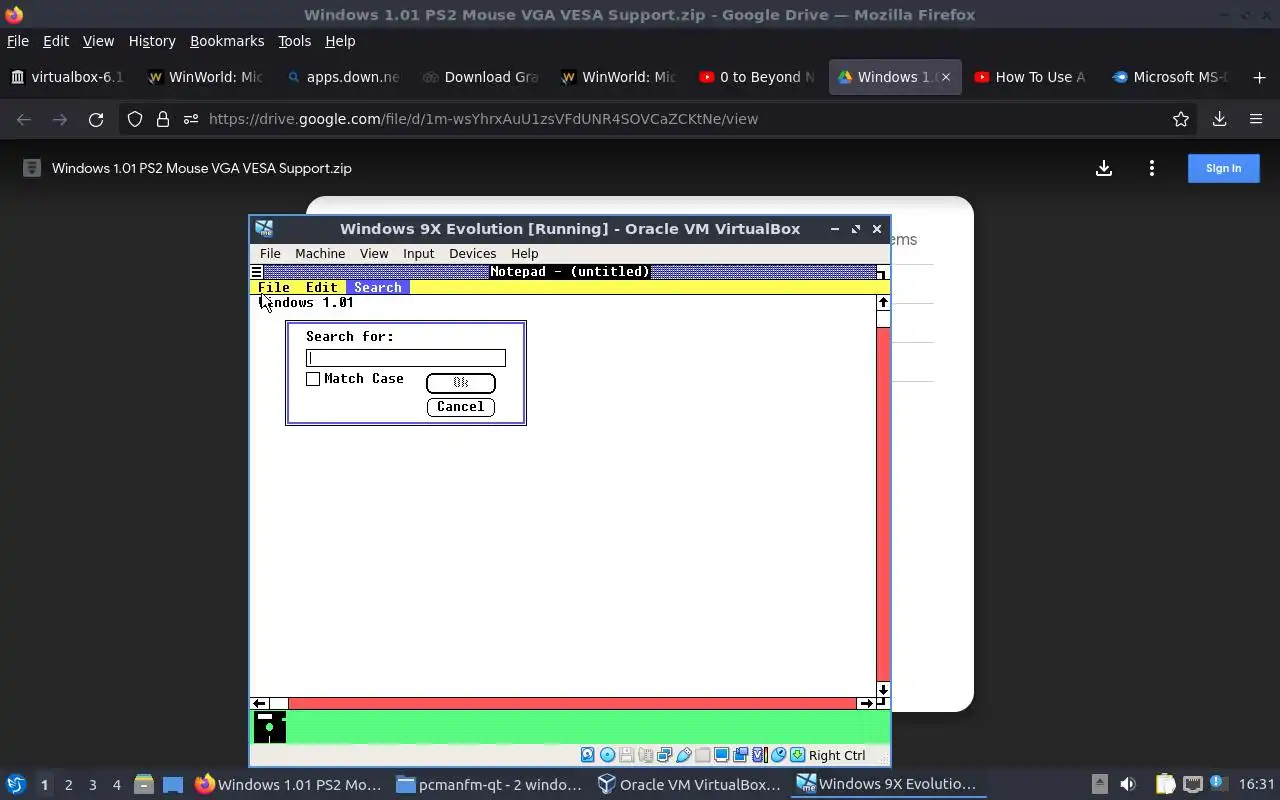Switch to the How To Use A tab

pos(1031,77)
